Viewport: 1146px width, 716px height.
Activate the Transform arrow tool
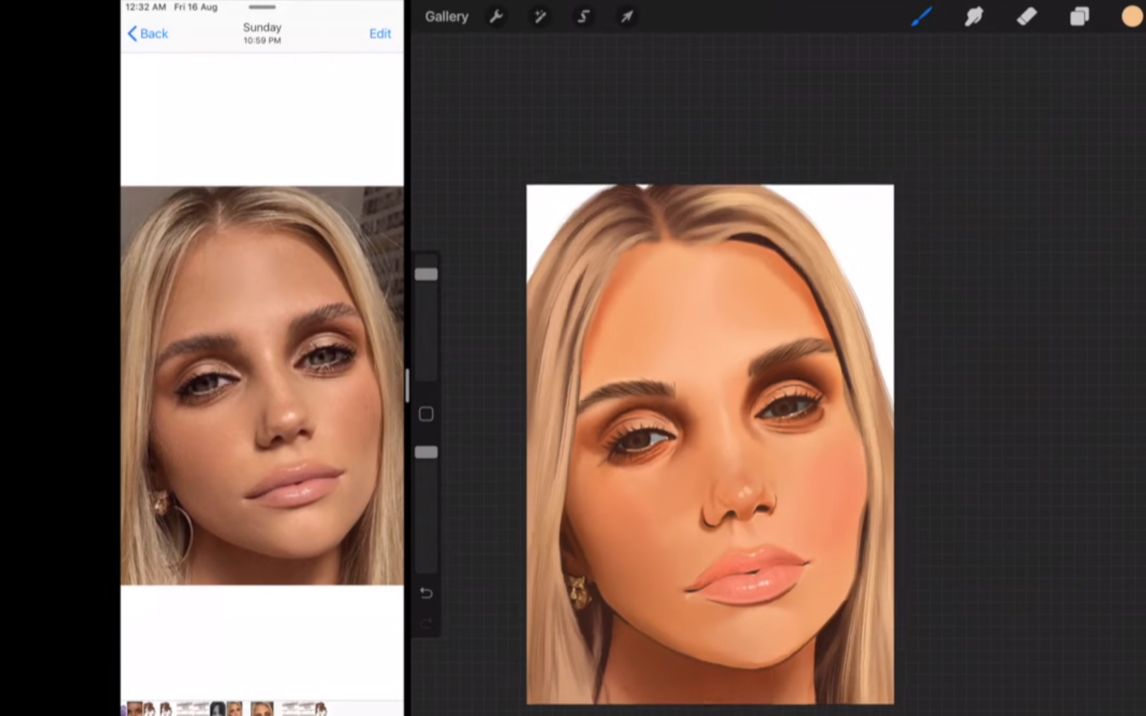[x=627, y=17]
